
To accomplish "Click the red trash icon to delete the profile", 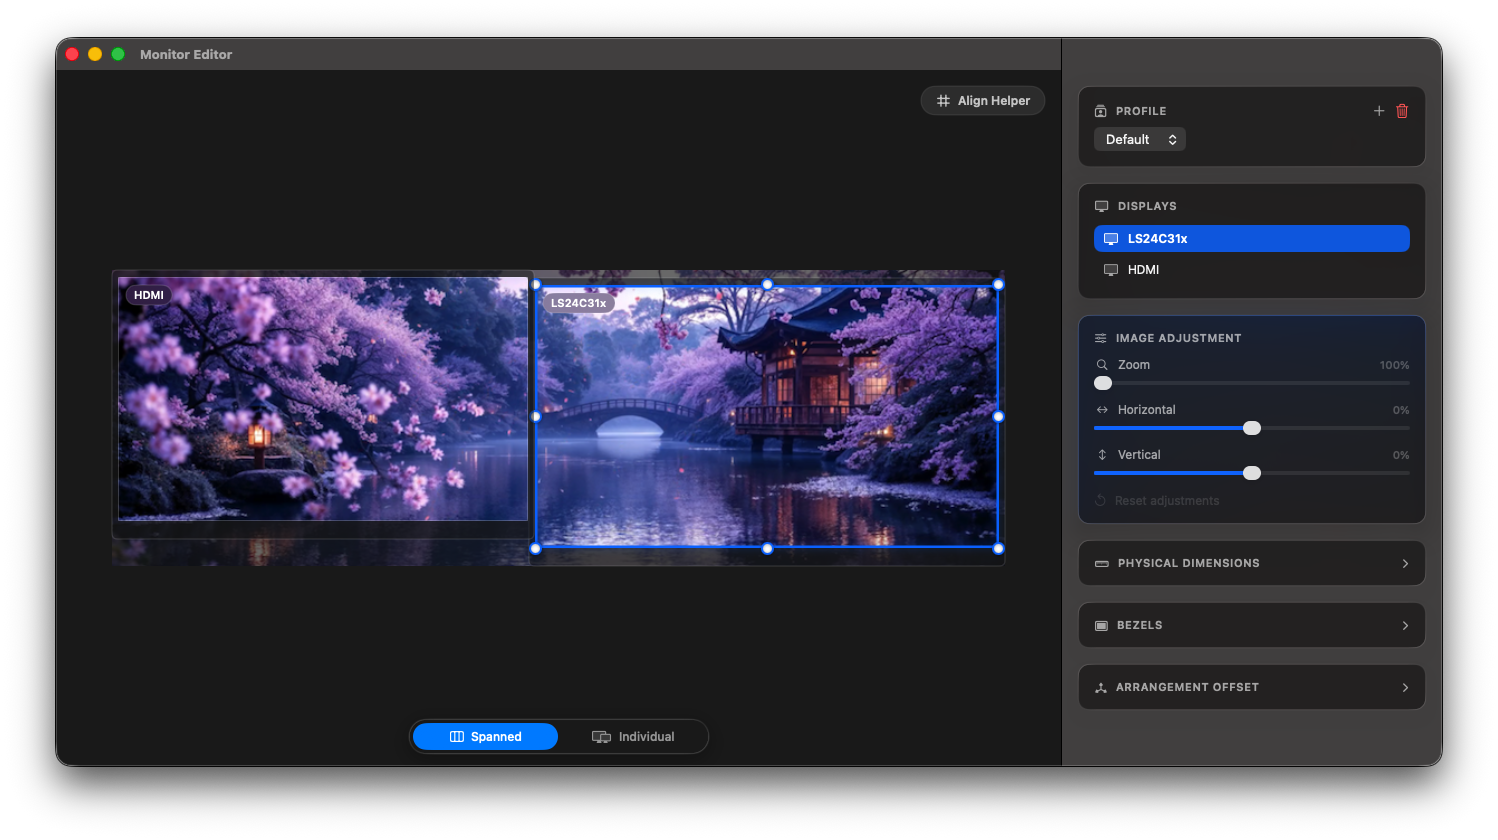I will tap(1402, 111).
